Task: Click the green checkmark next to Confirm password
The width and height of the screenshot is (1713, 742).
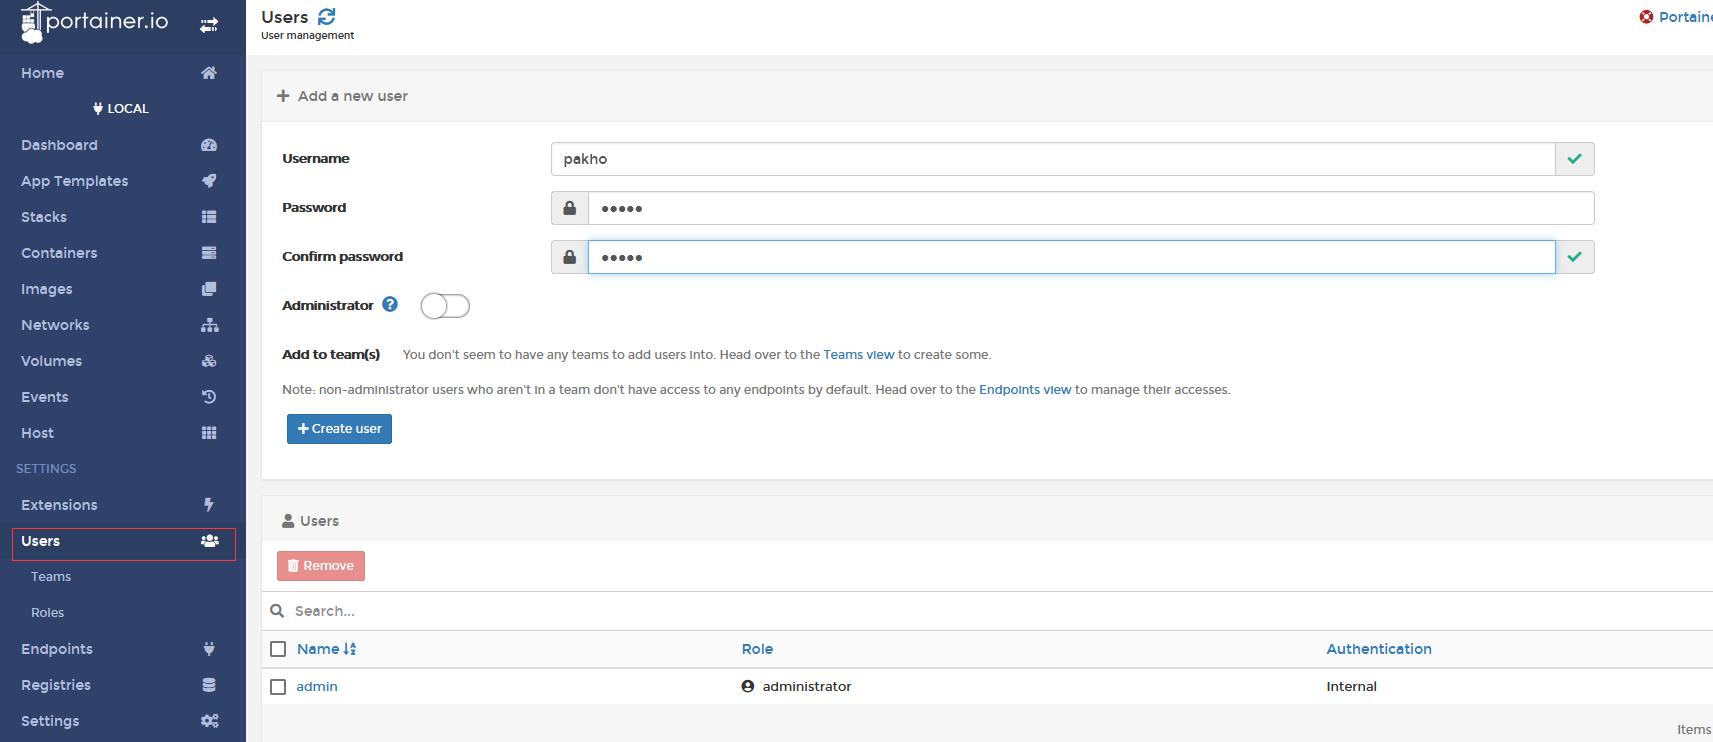Action: pyautogui.click(x=1575, y=257)
